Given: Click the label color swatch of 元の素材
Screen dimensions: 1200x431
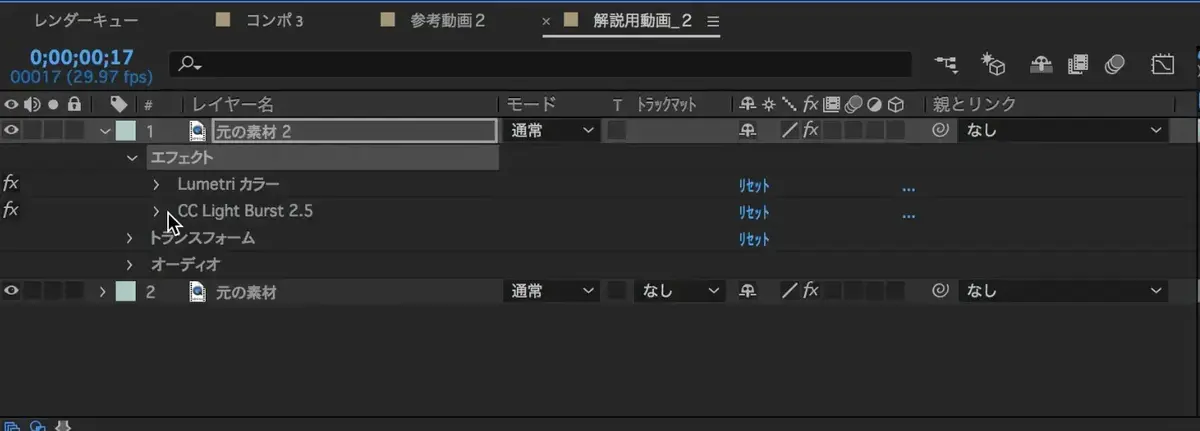Looking at the screenshot, I should (125, 291).
